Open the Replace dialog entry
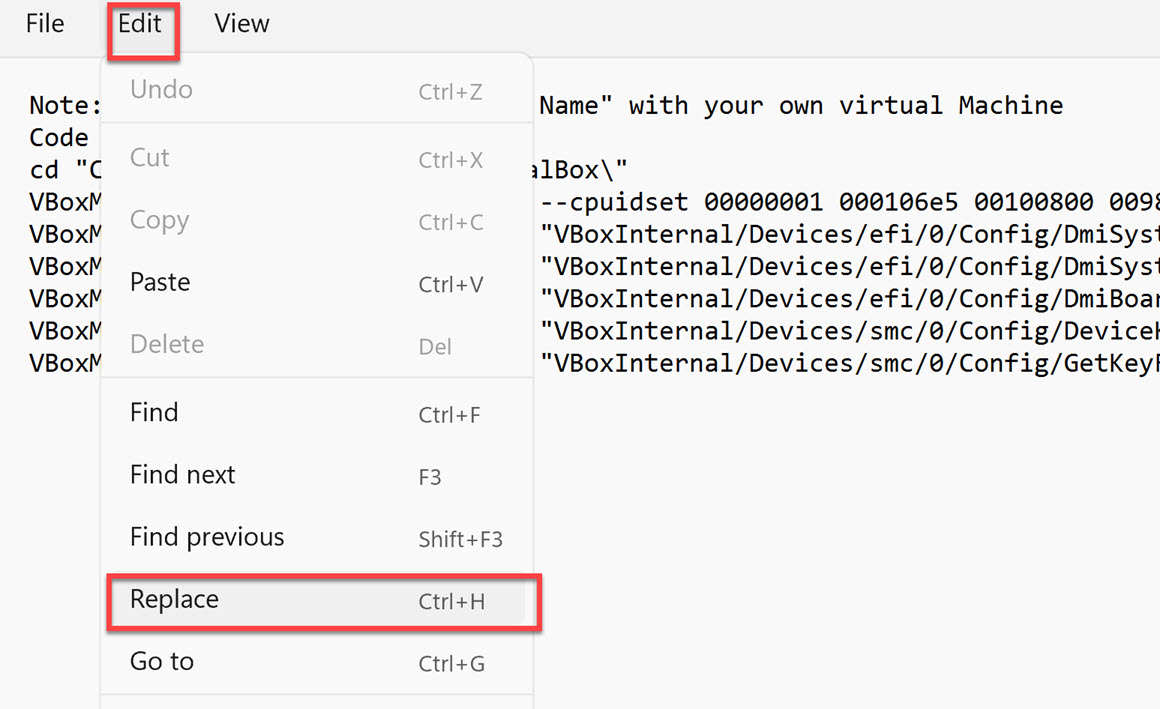The width and height of the screenshot is (1160, 709). [x=174, y=600]
